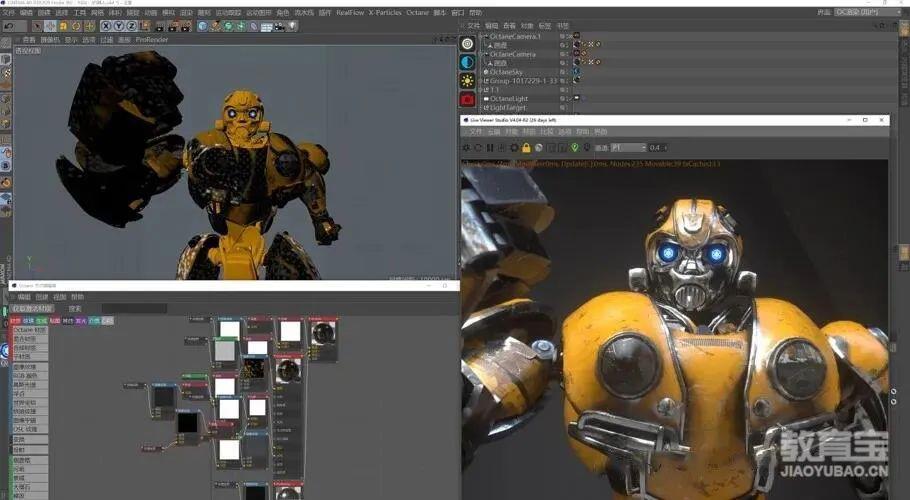Restart render with Live Viewer refresh icon
910x500 pixels.
(x=478, y=148)
